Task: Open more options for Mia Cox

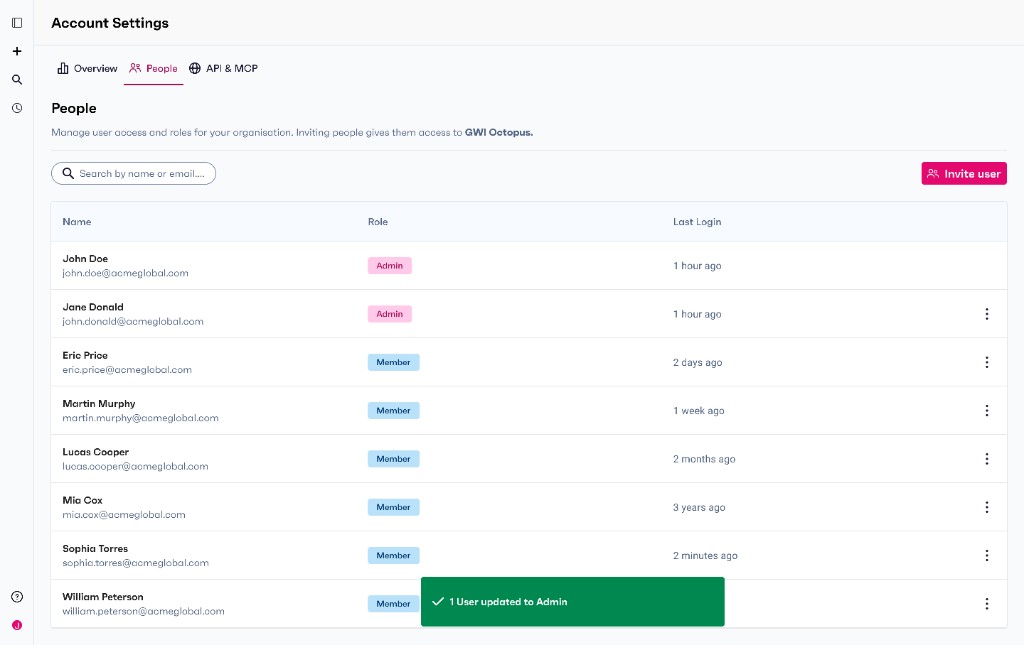Action: pyautogui.click(x=987, y=507)
